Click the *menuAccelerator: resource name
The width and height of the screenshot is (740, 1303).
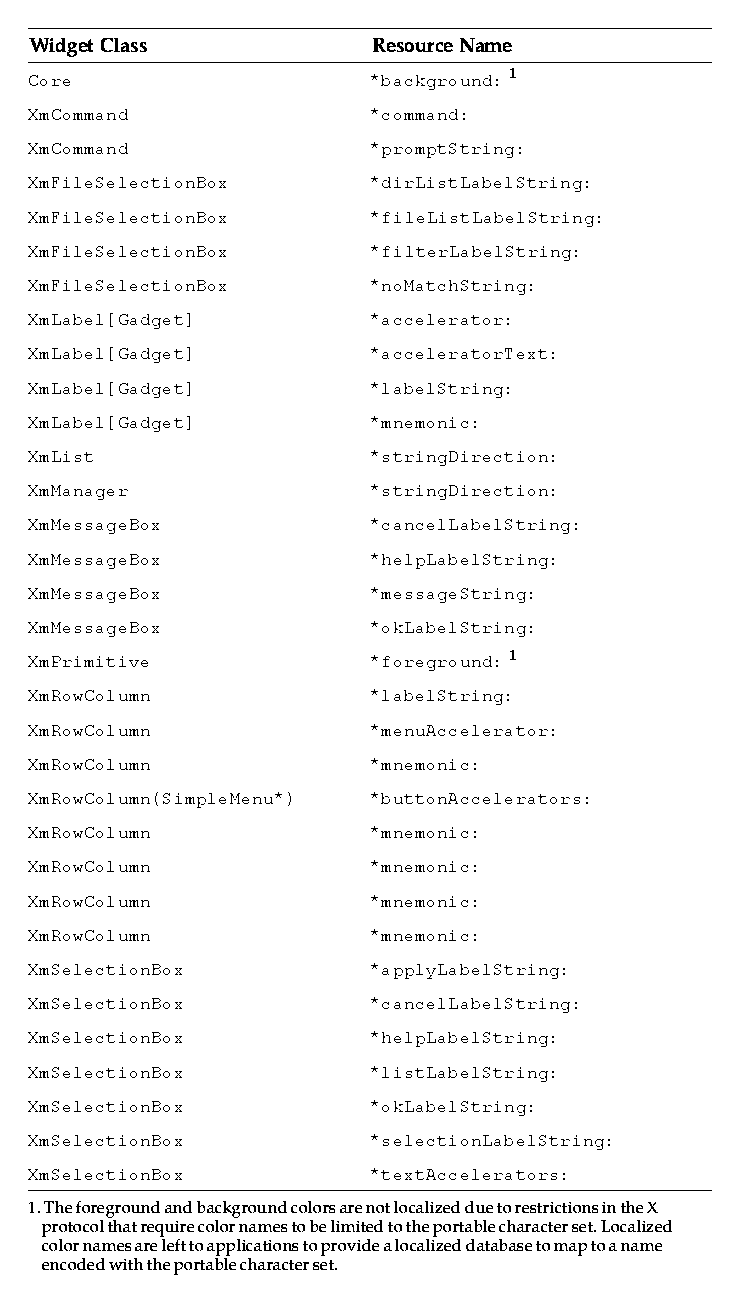pyautogui.click(x=463, y=731)
